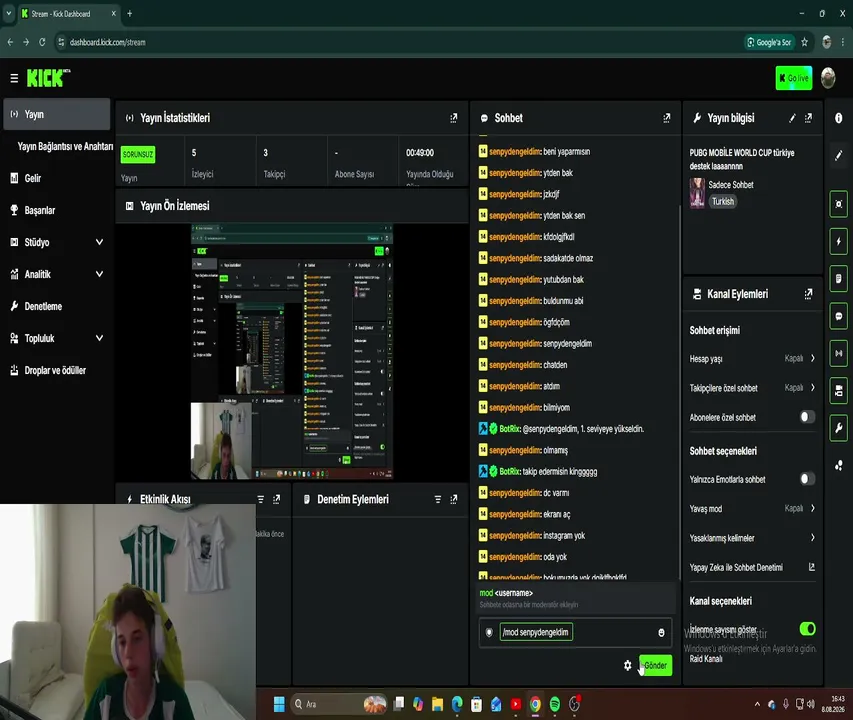Toggle lightning activity feed icon in right sidebar
The width and height of the screenshot is (853, 720).
pyautogui.click(x=838, y=241)
